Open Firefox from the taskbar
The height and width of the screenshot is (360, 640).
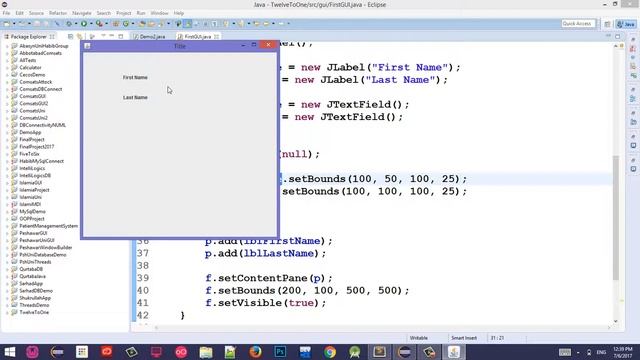(256, 352)
